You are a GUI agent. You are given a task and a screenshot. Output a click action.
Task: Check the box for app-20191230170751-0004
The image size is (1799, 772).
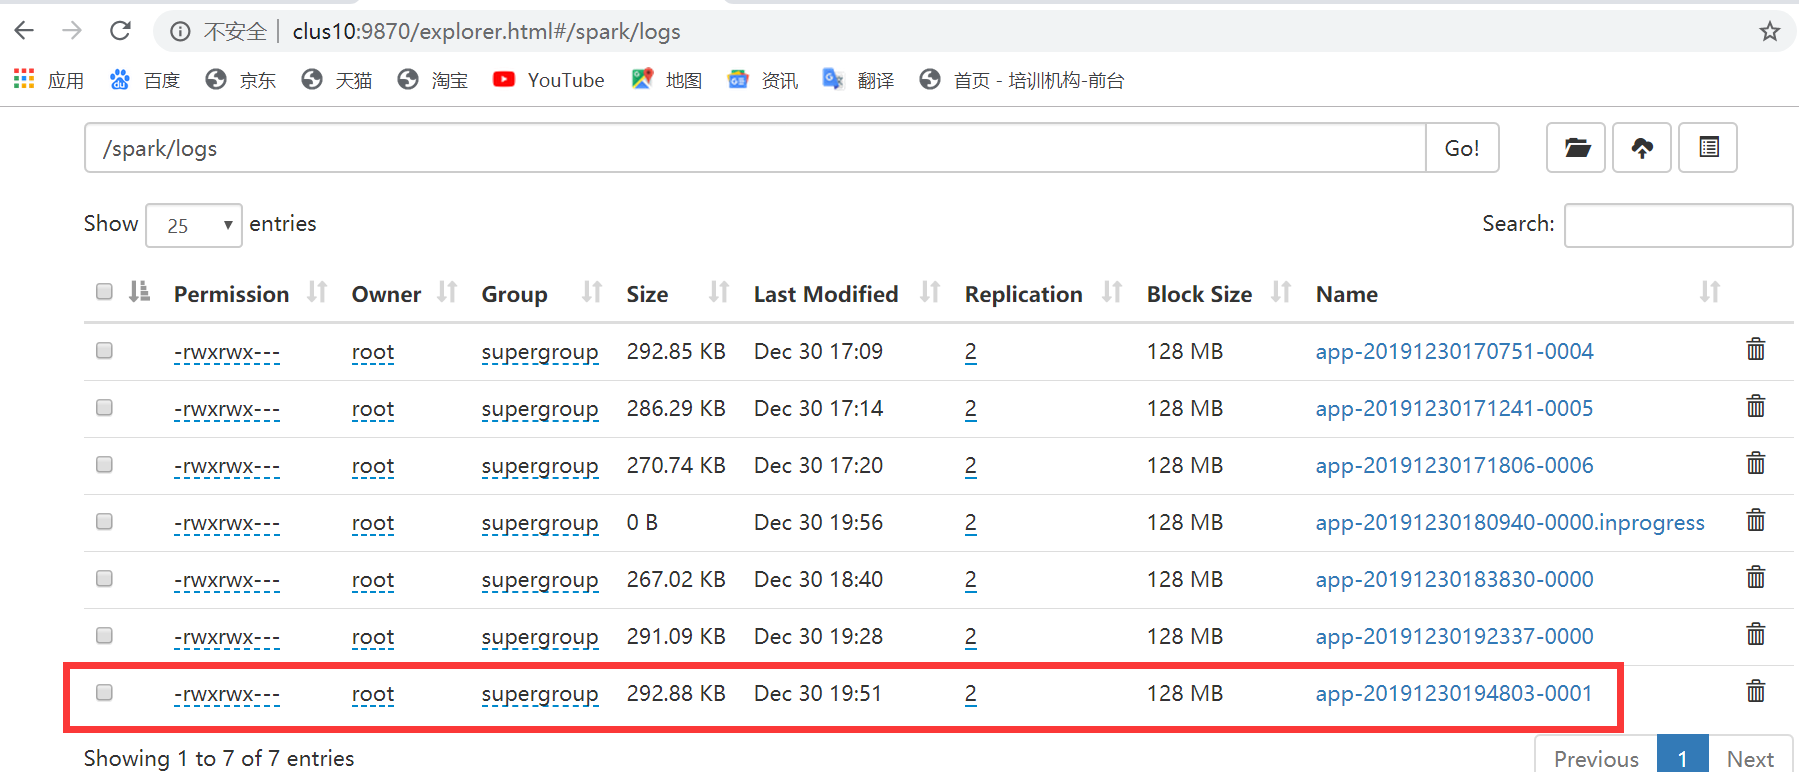coord(104,350)
